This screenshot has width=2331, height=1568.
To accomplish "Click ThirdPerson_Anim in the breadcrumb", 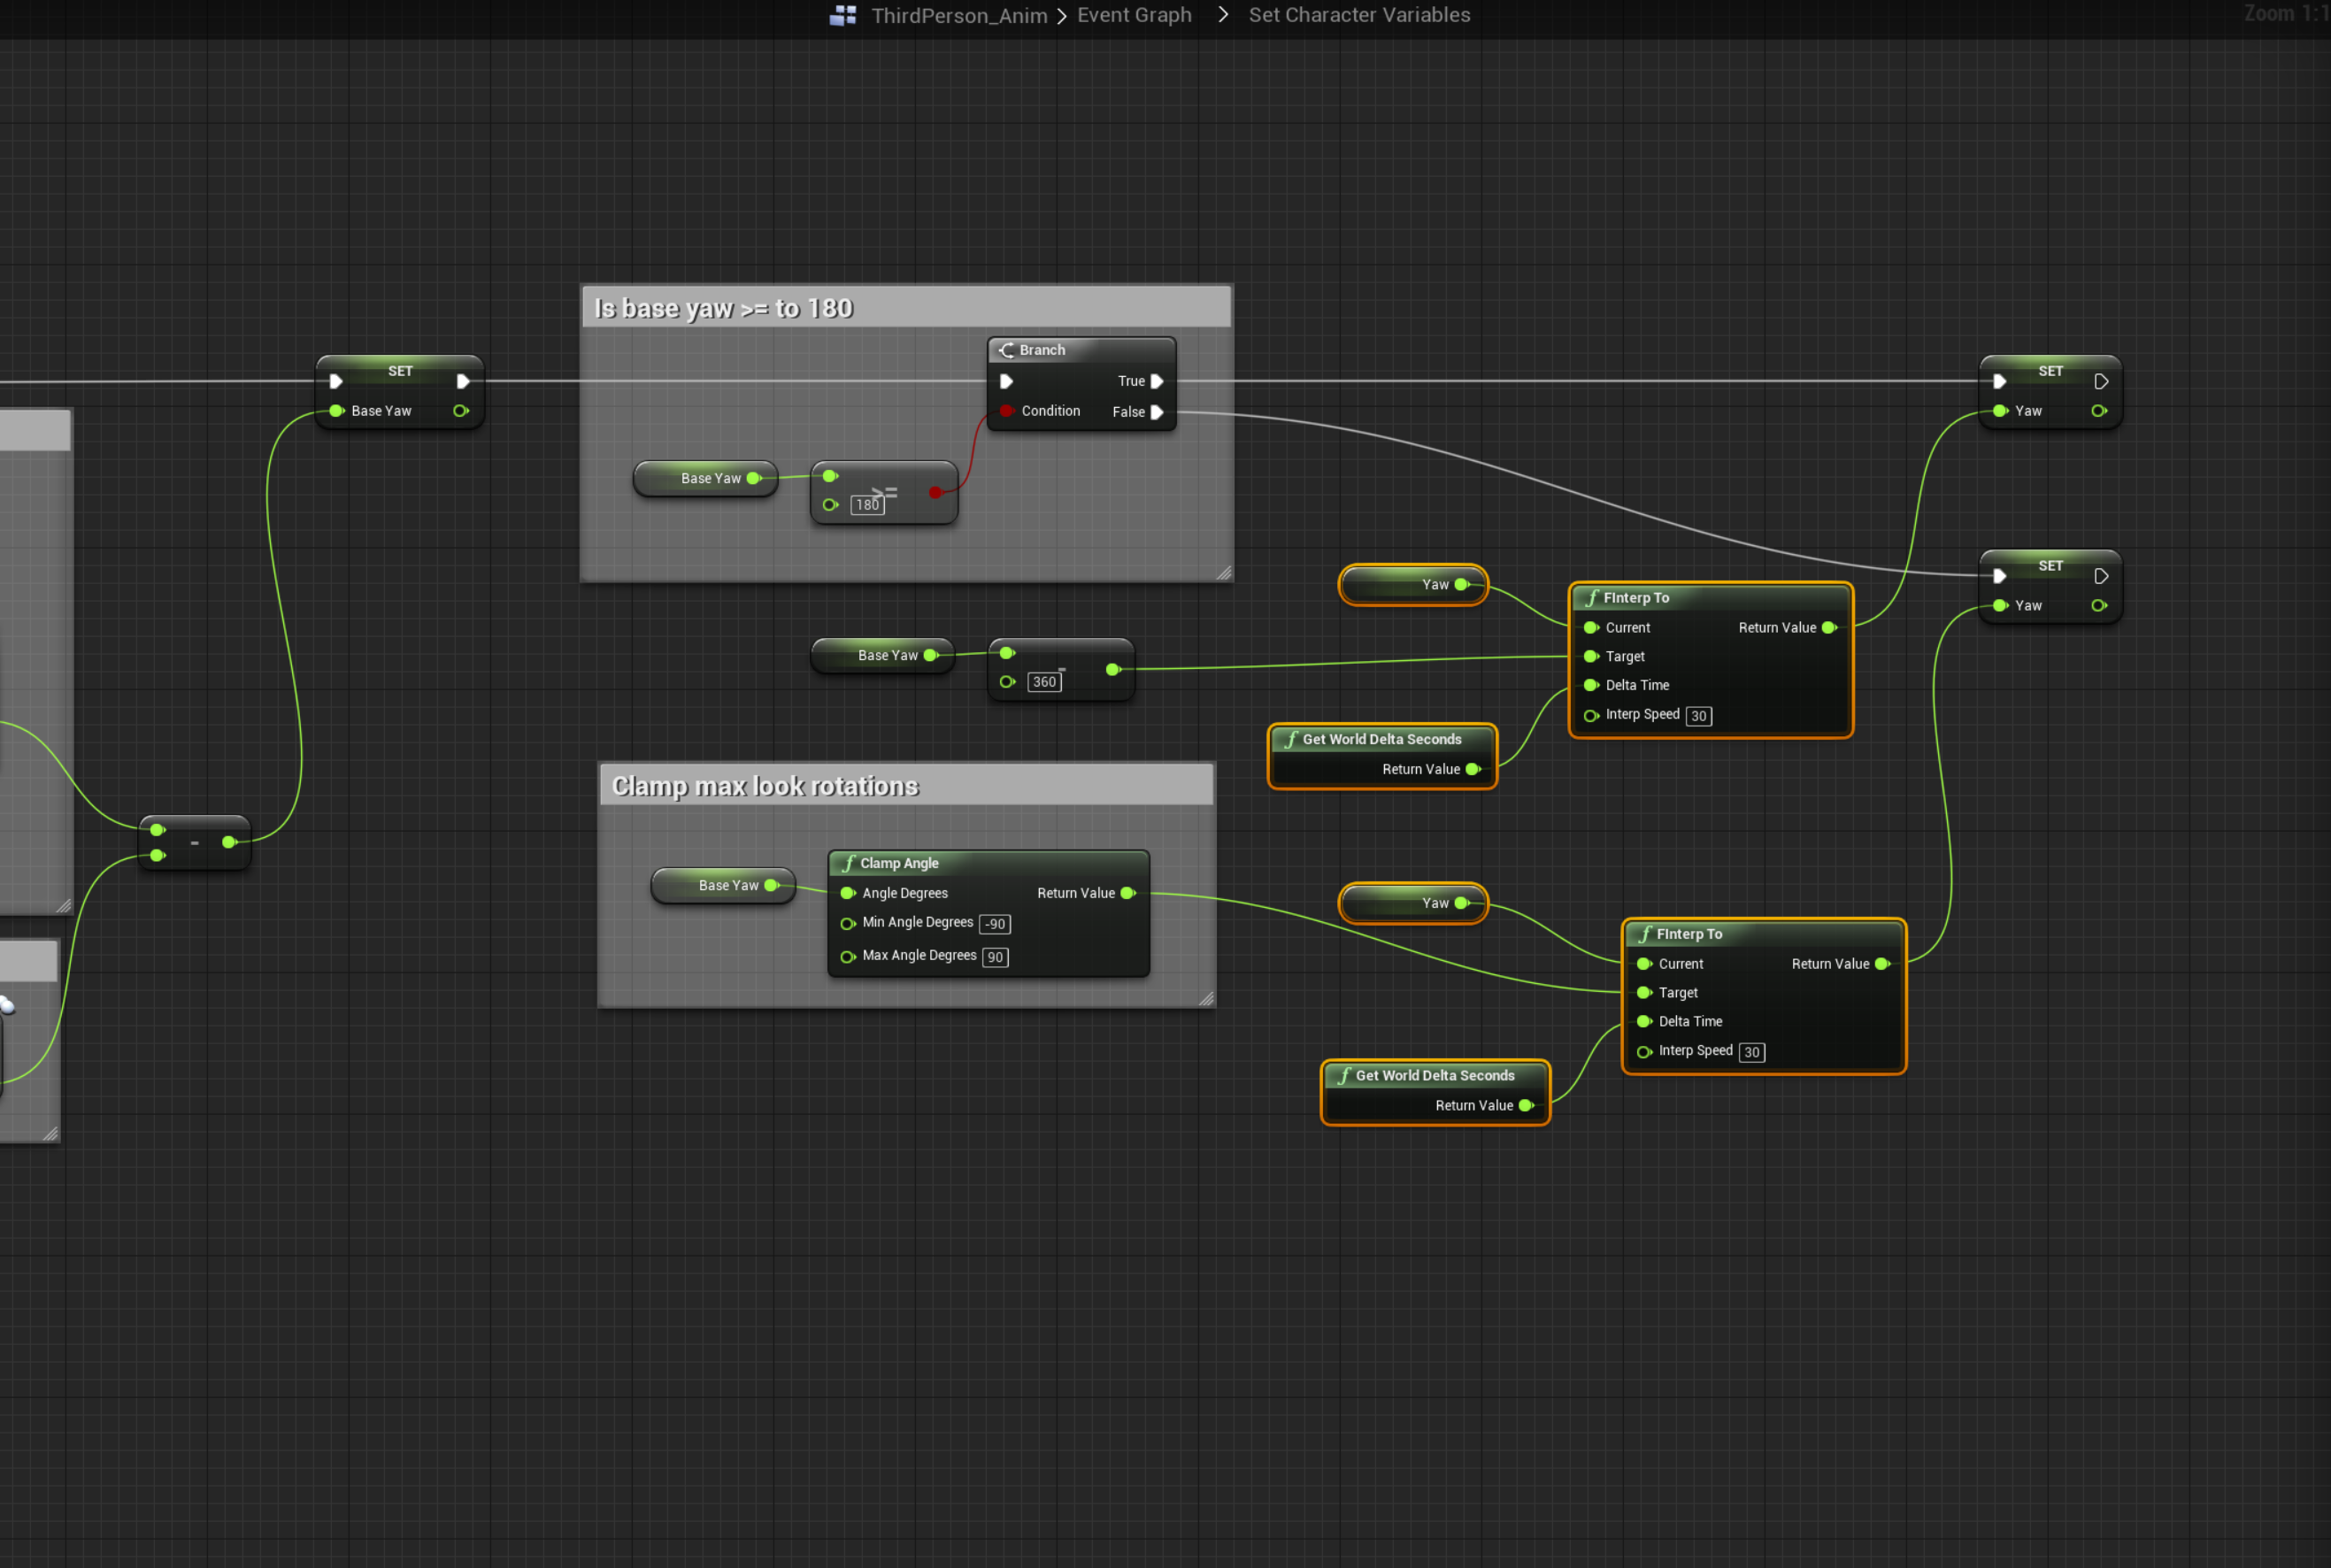I will point(958,15).
